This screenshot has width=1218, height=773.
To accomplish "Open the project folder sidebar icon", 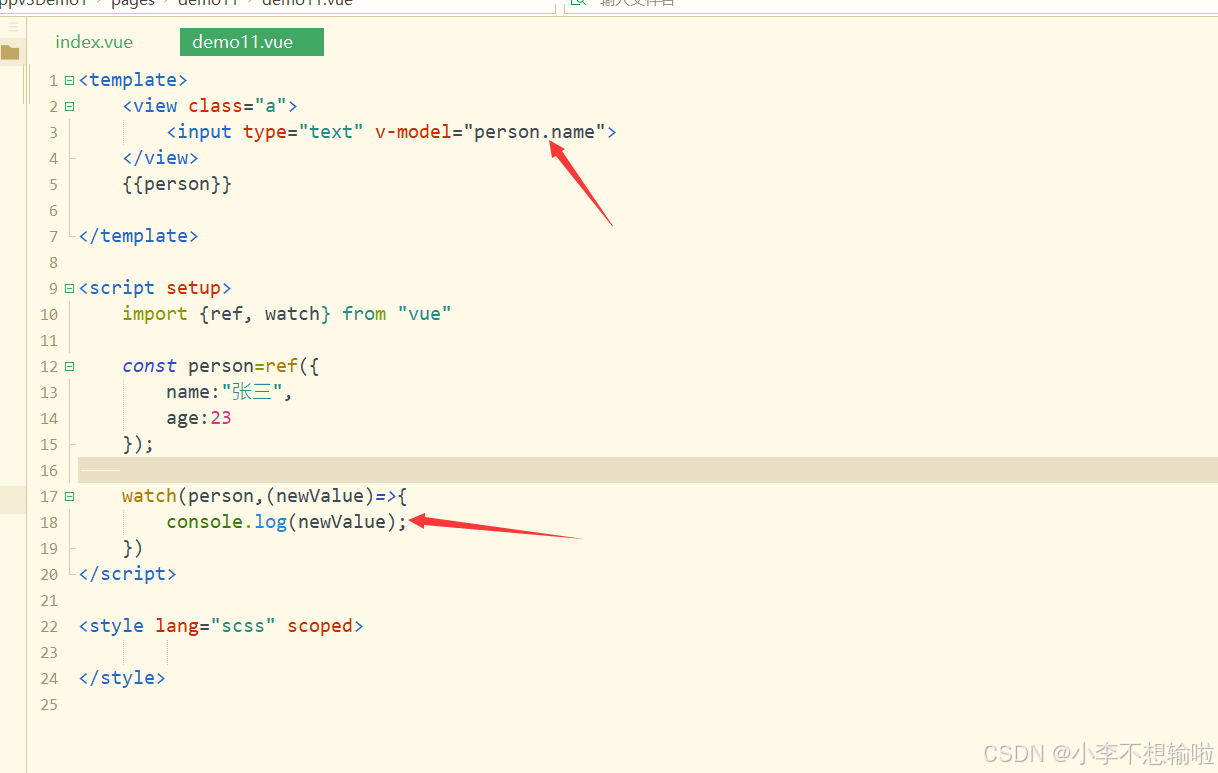I will coord(11,53).
